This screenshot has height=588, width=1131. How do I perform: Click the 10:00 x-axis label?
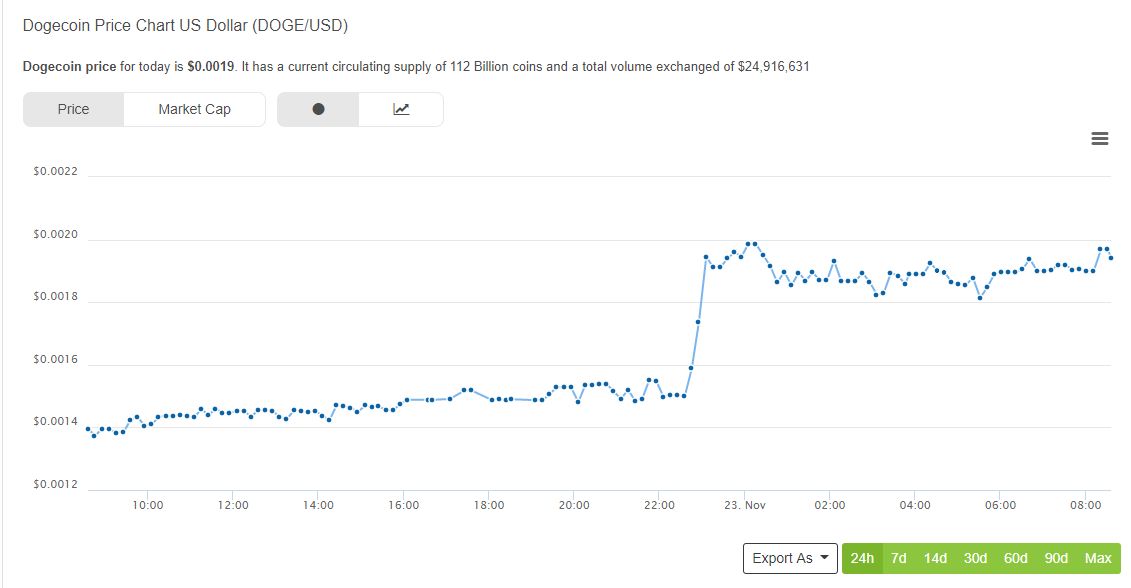148,505
